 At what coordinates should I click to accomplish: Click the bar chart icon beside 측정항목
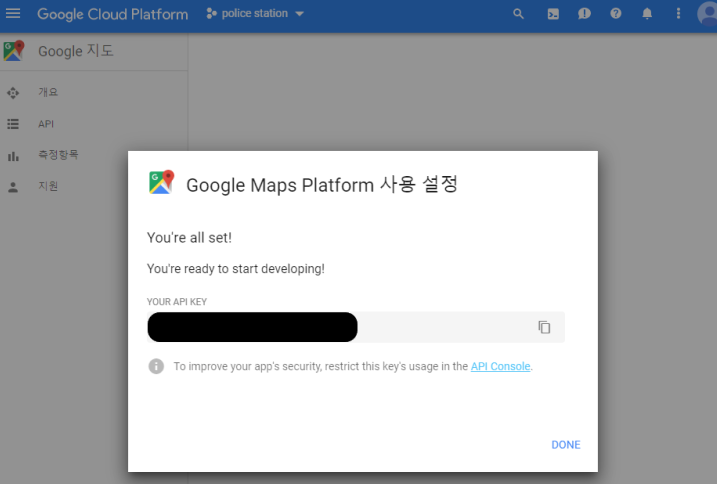coord(13,156)
